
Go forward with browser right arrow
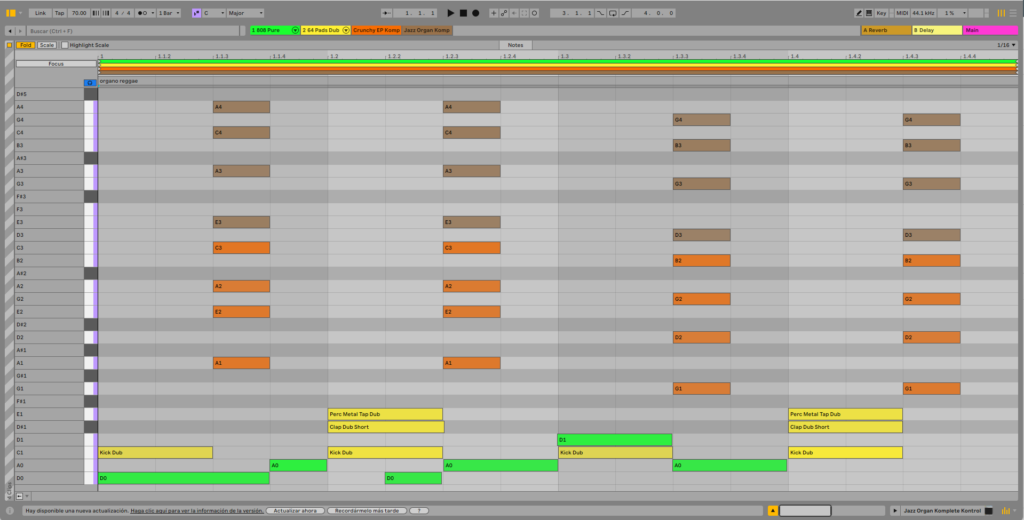(x=20, y=31)
